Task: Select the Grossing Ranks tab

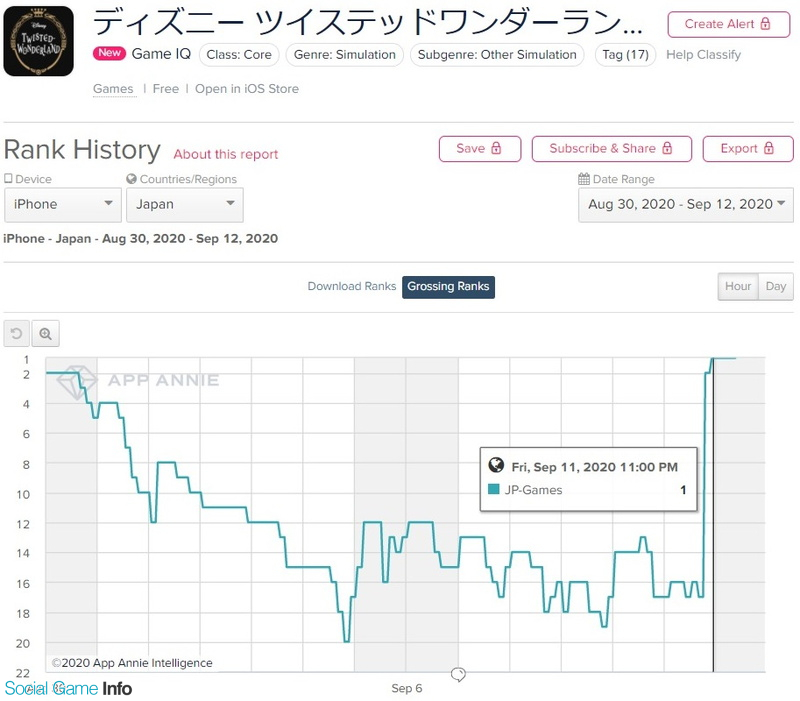Action: [448, 286]
